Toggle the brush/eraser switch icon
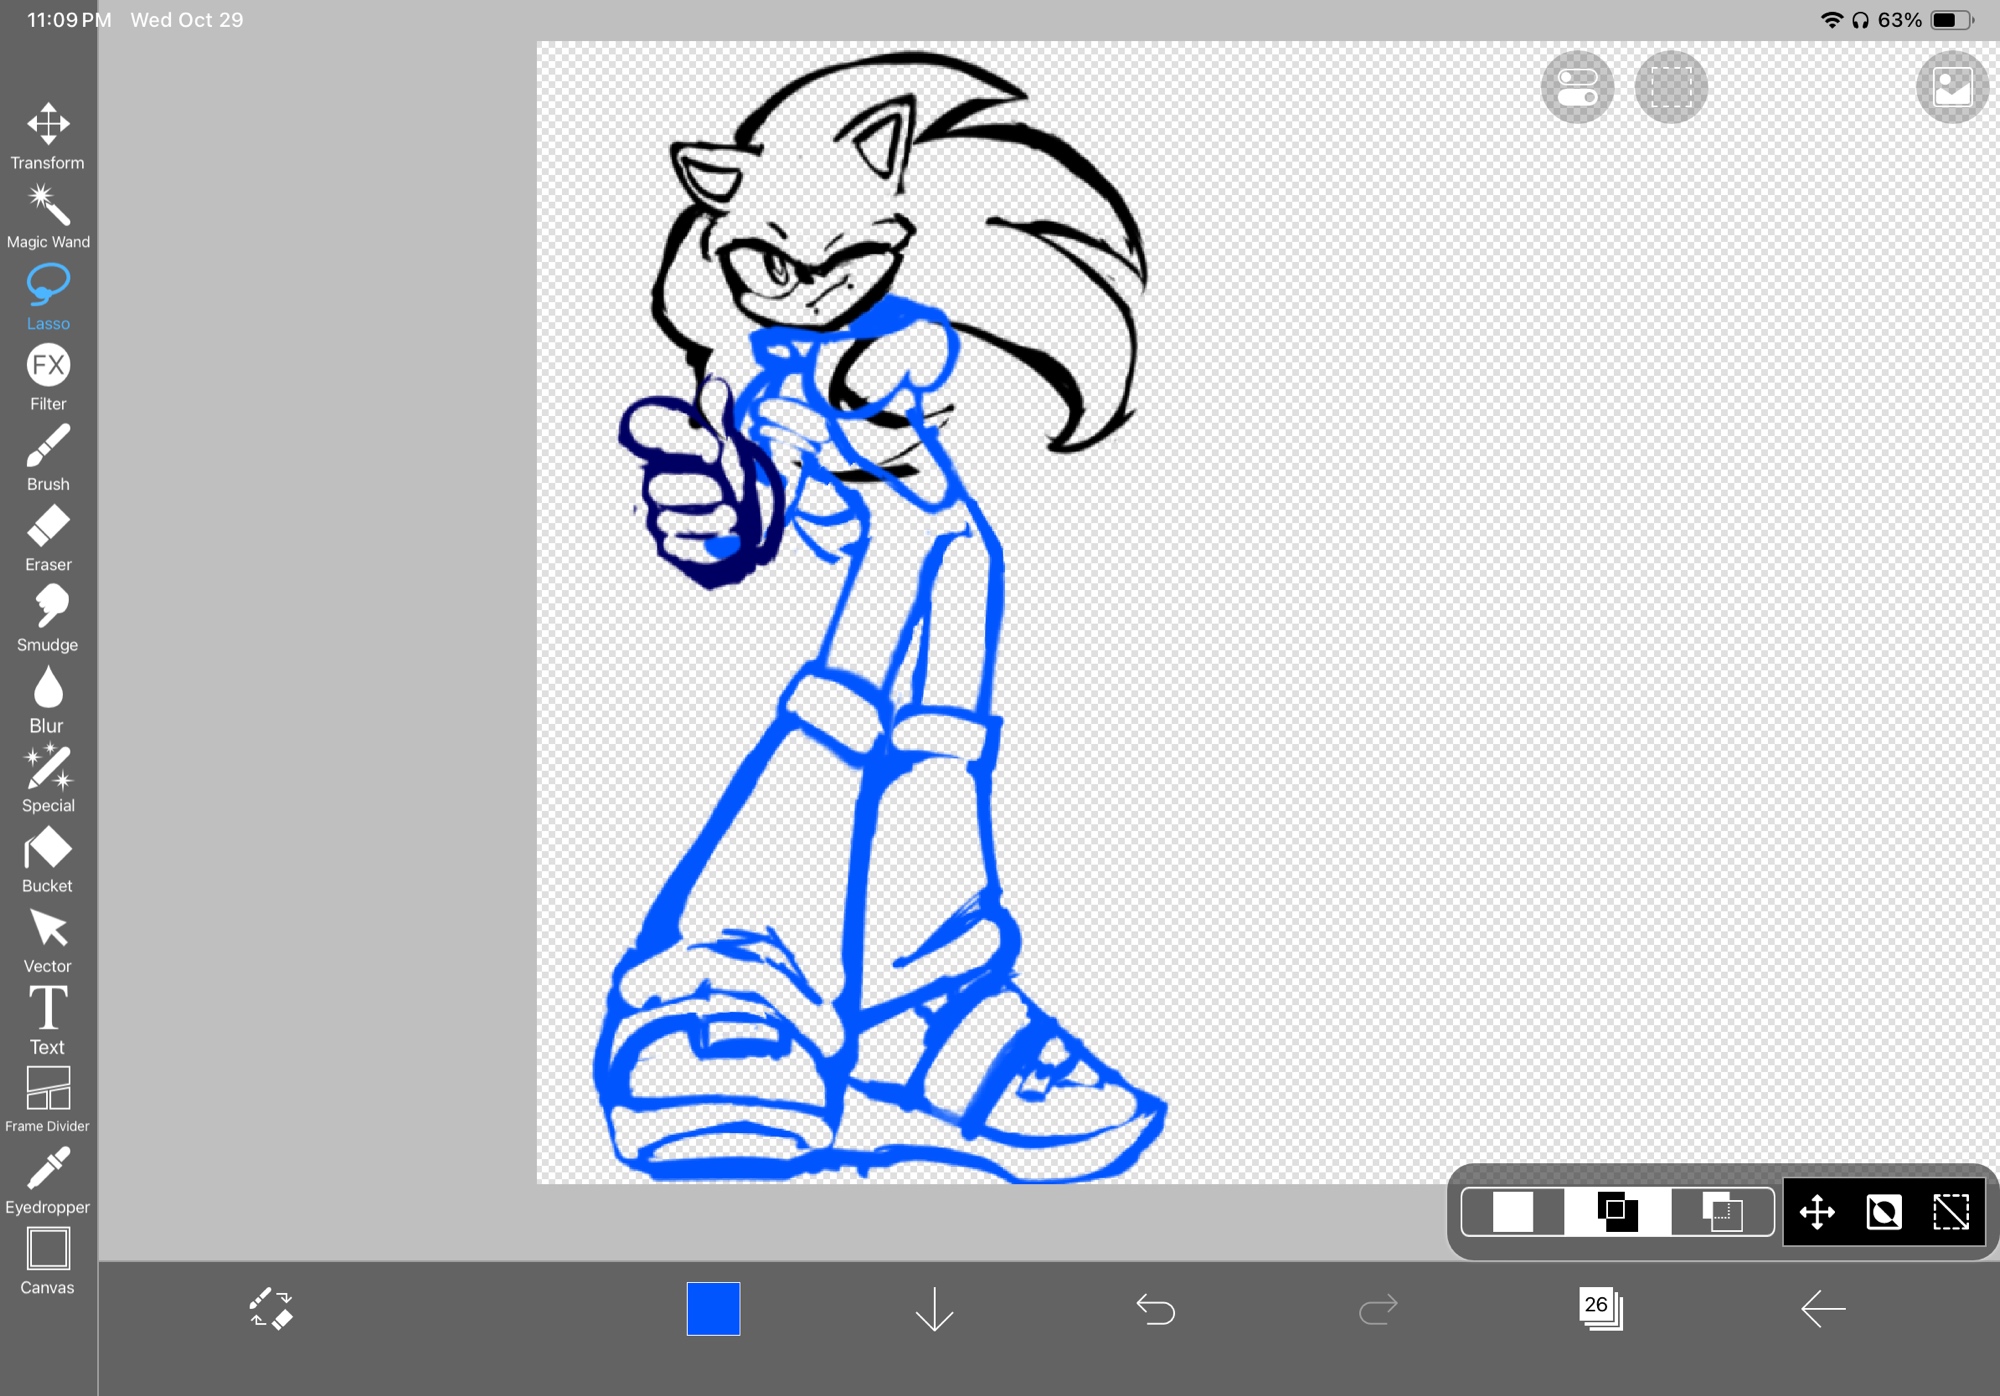 271,1308
